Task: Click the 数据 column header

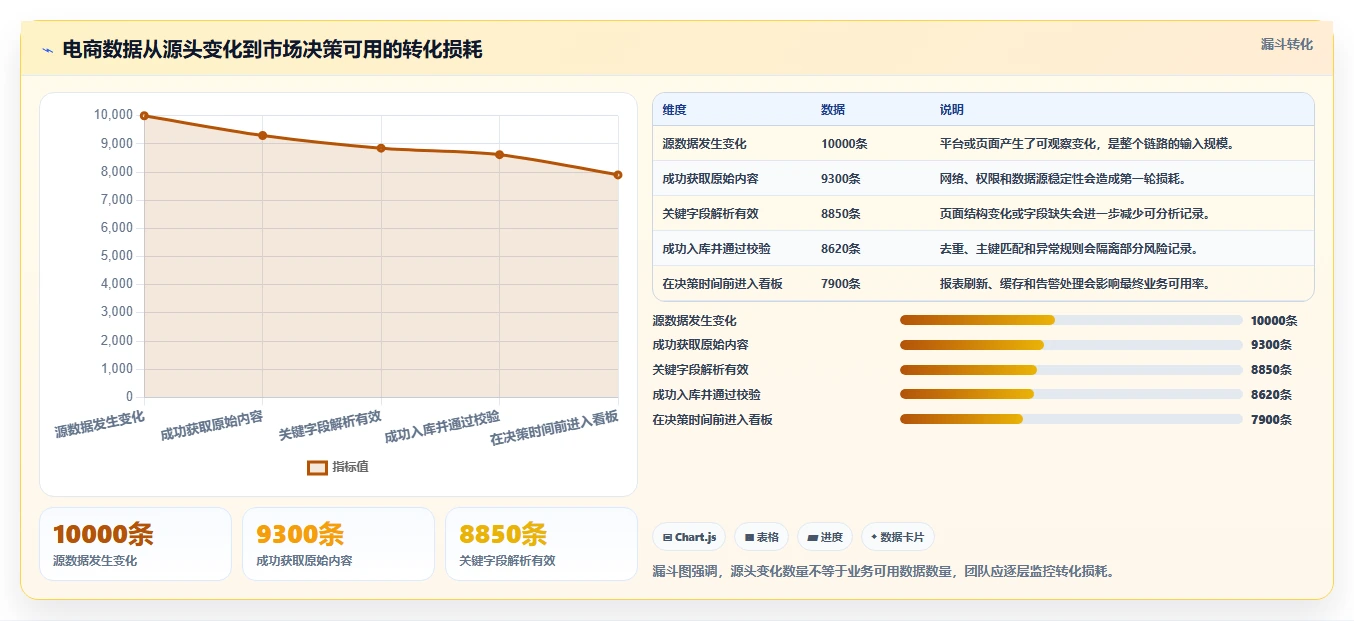Action: coord(833,110)
